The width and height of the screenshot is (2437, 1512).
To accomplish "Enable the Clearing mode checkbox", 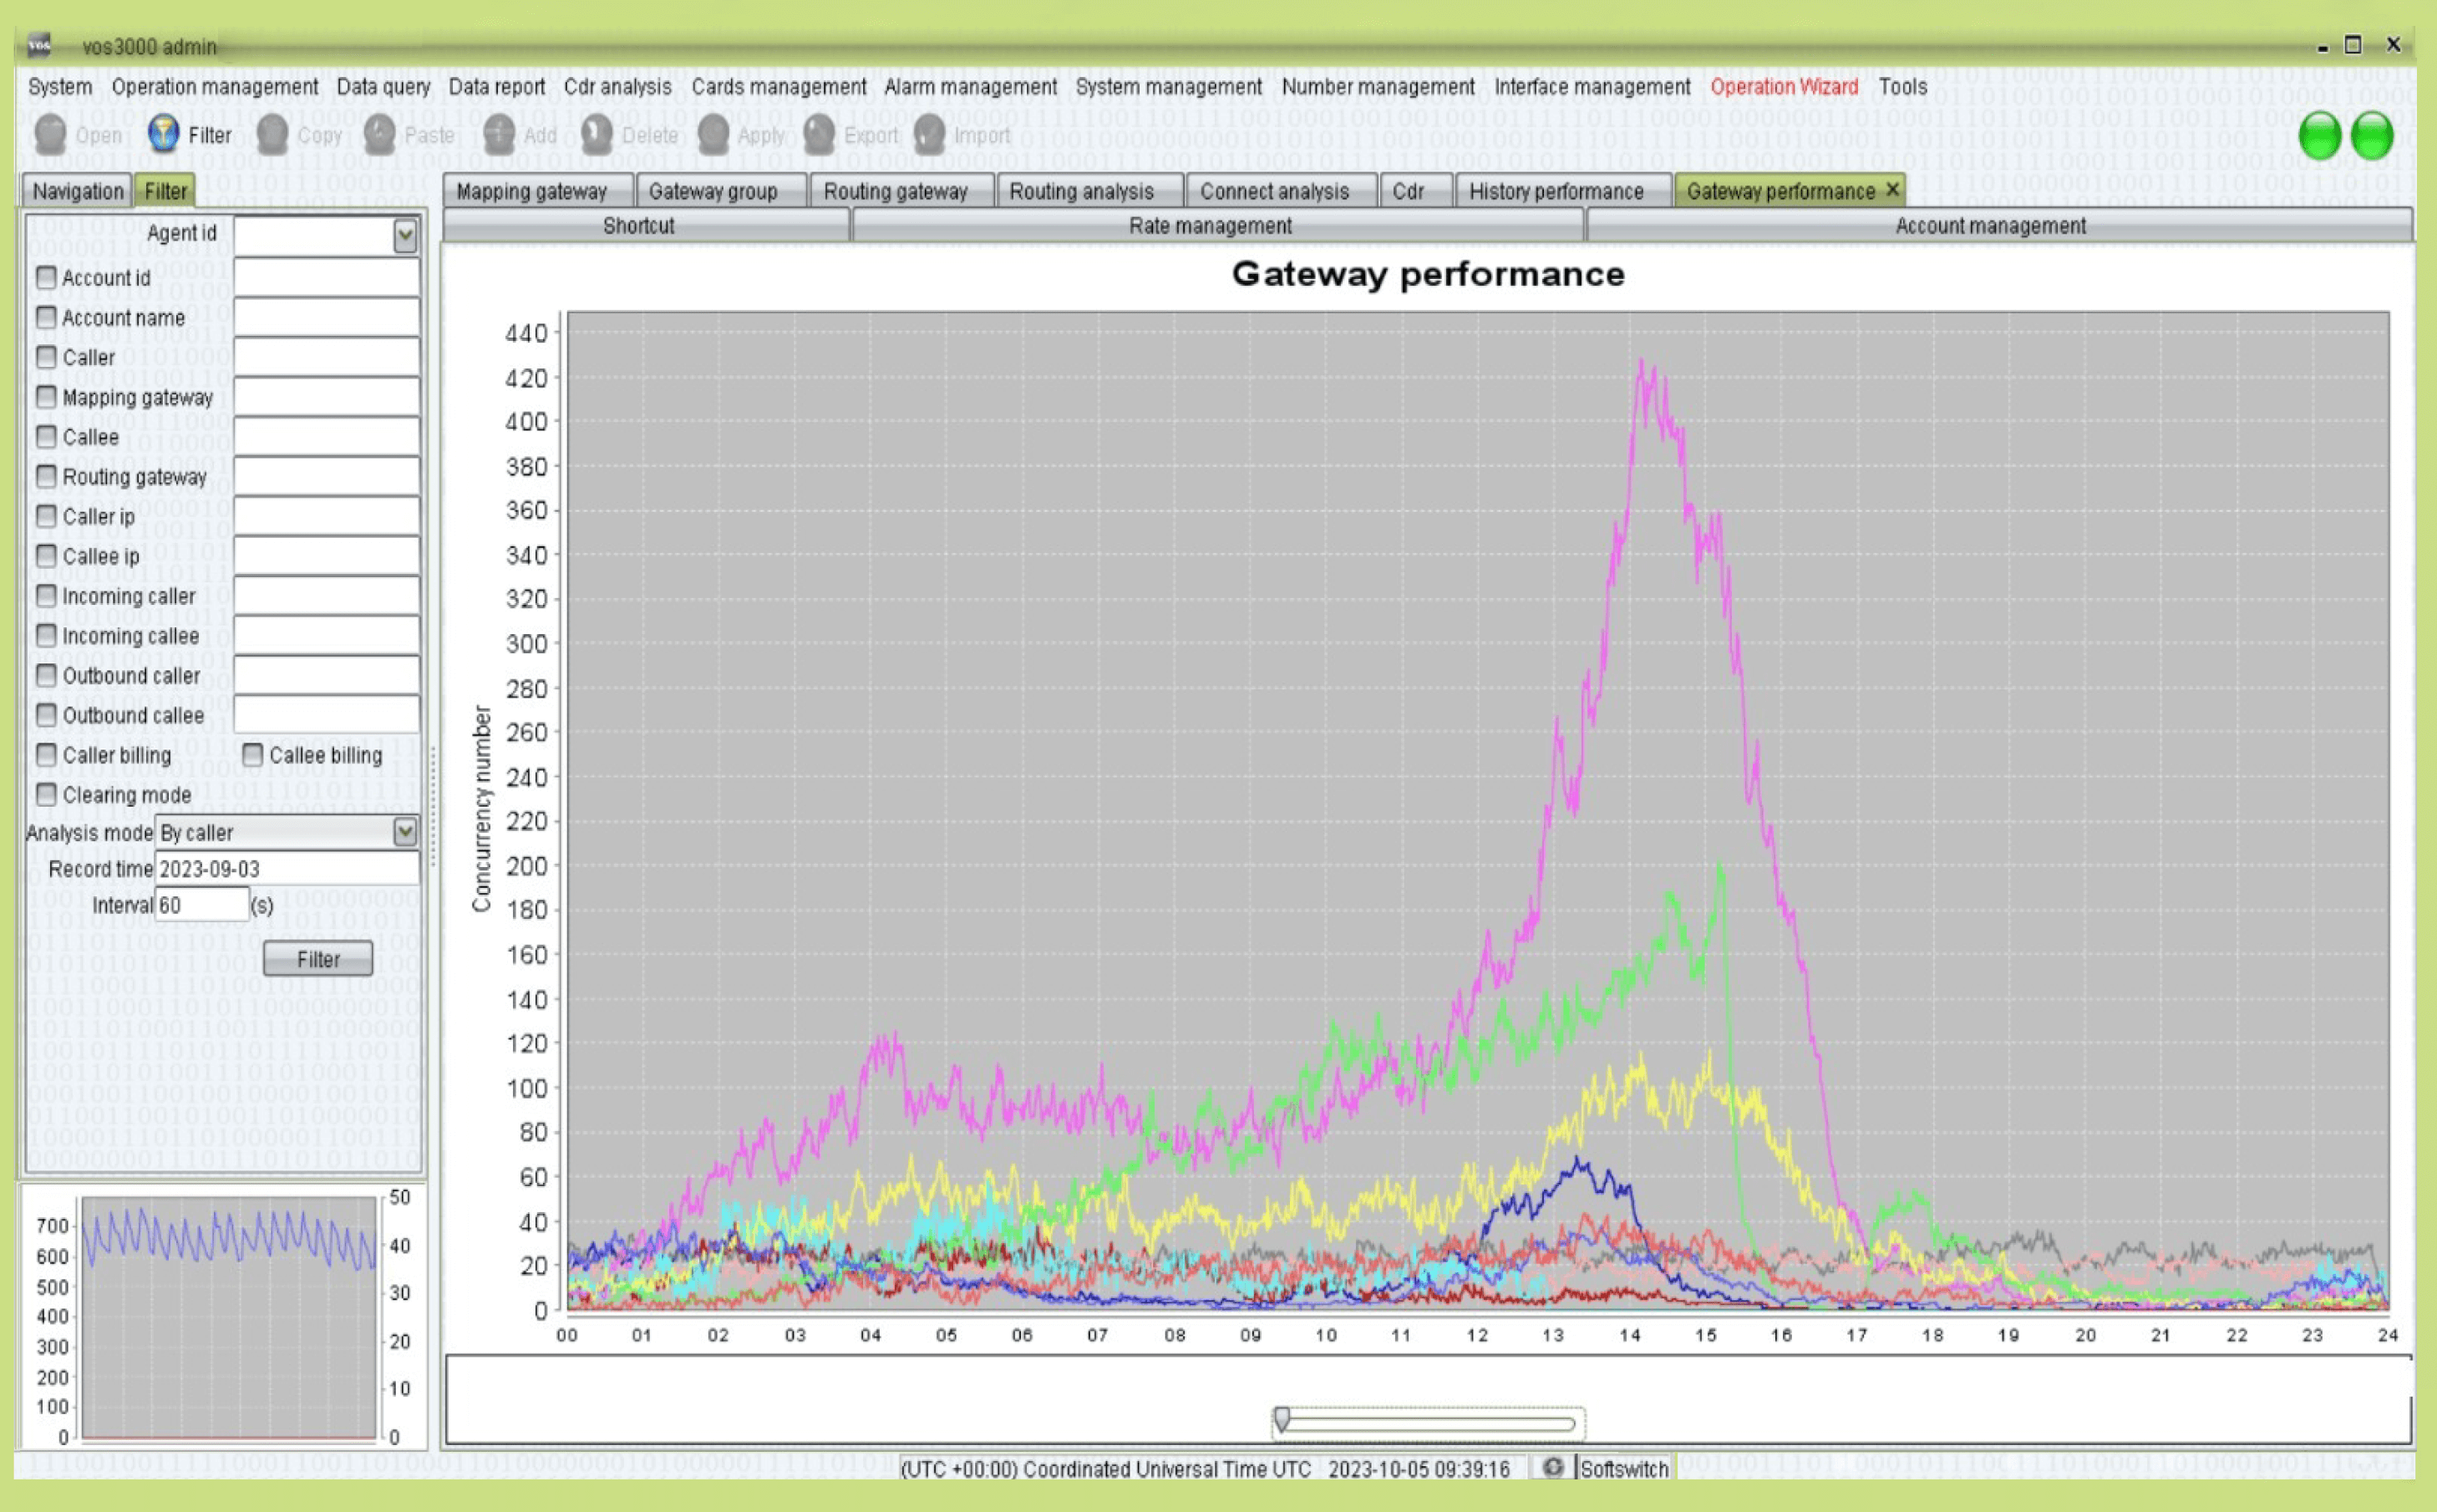I will point(46,795).
